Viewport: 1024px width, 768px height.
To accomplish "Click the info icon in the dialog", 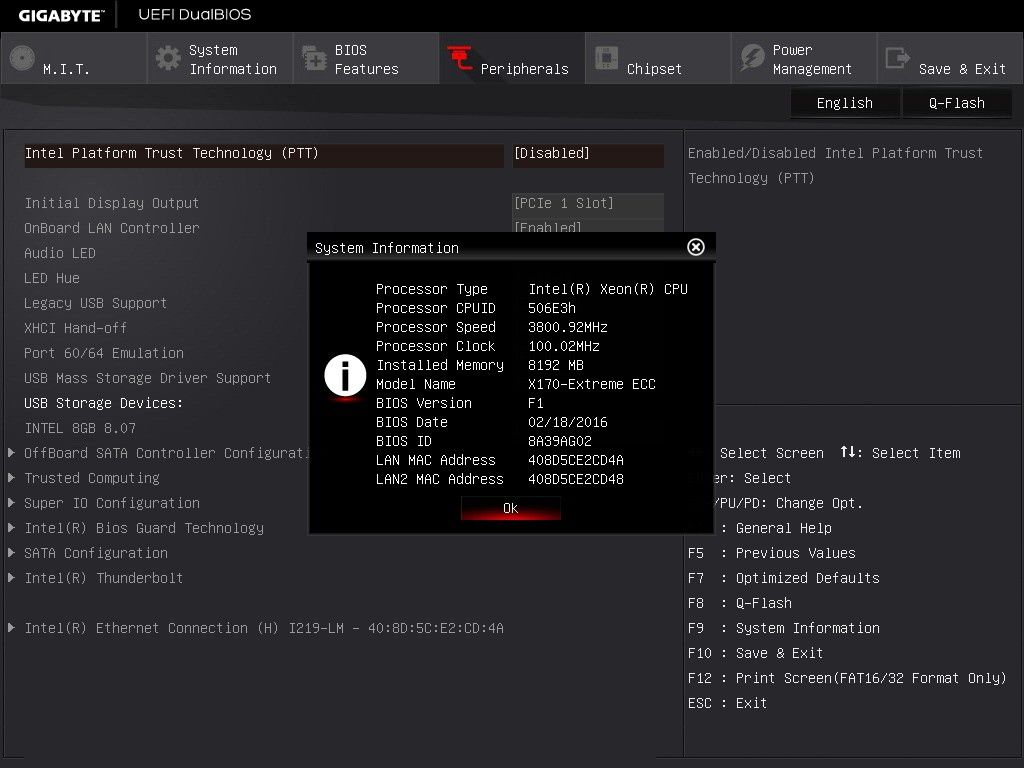I will click(x=345, y=376).
